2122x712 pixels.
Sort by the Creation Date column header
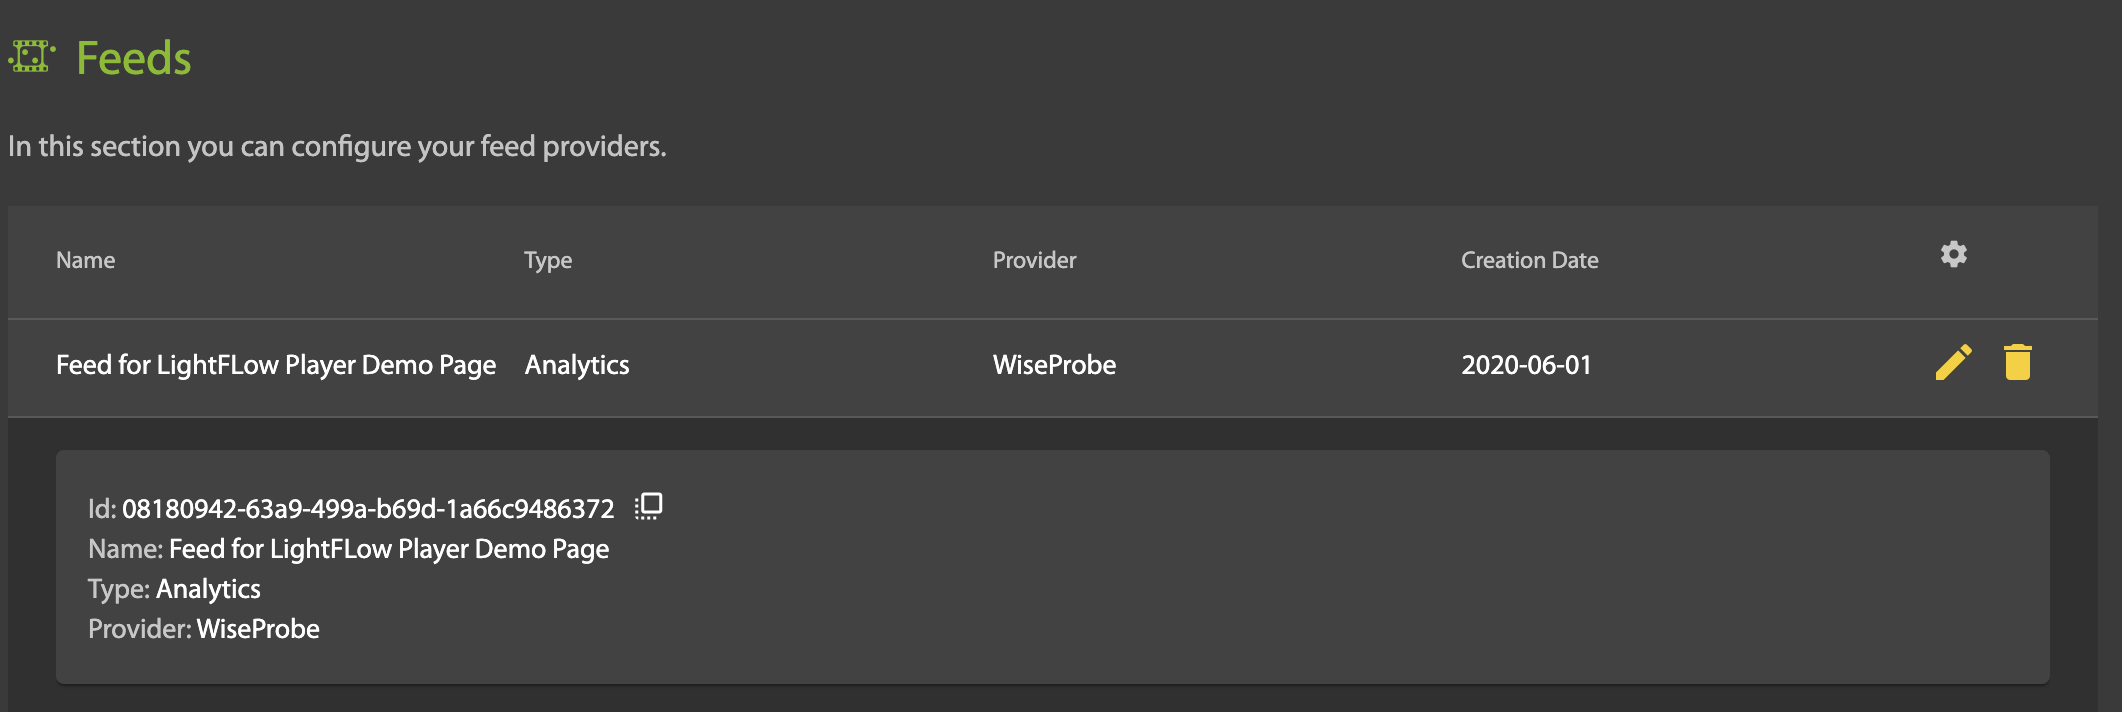coord(1529,260)
